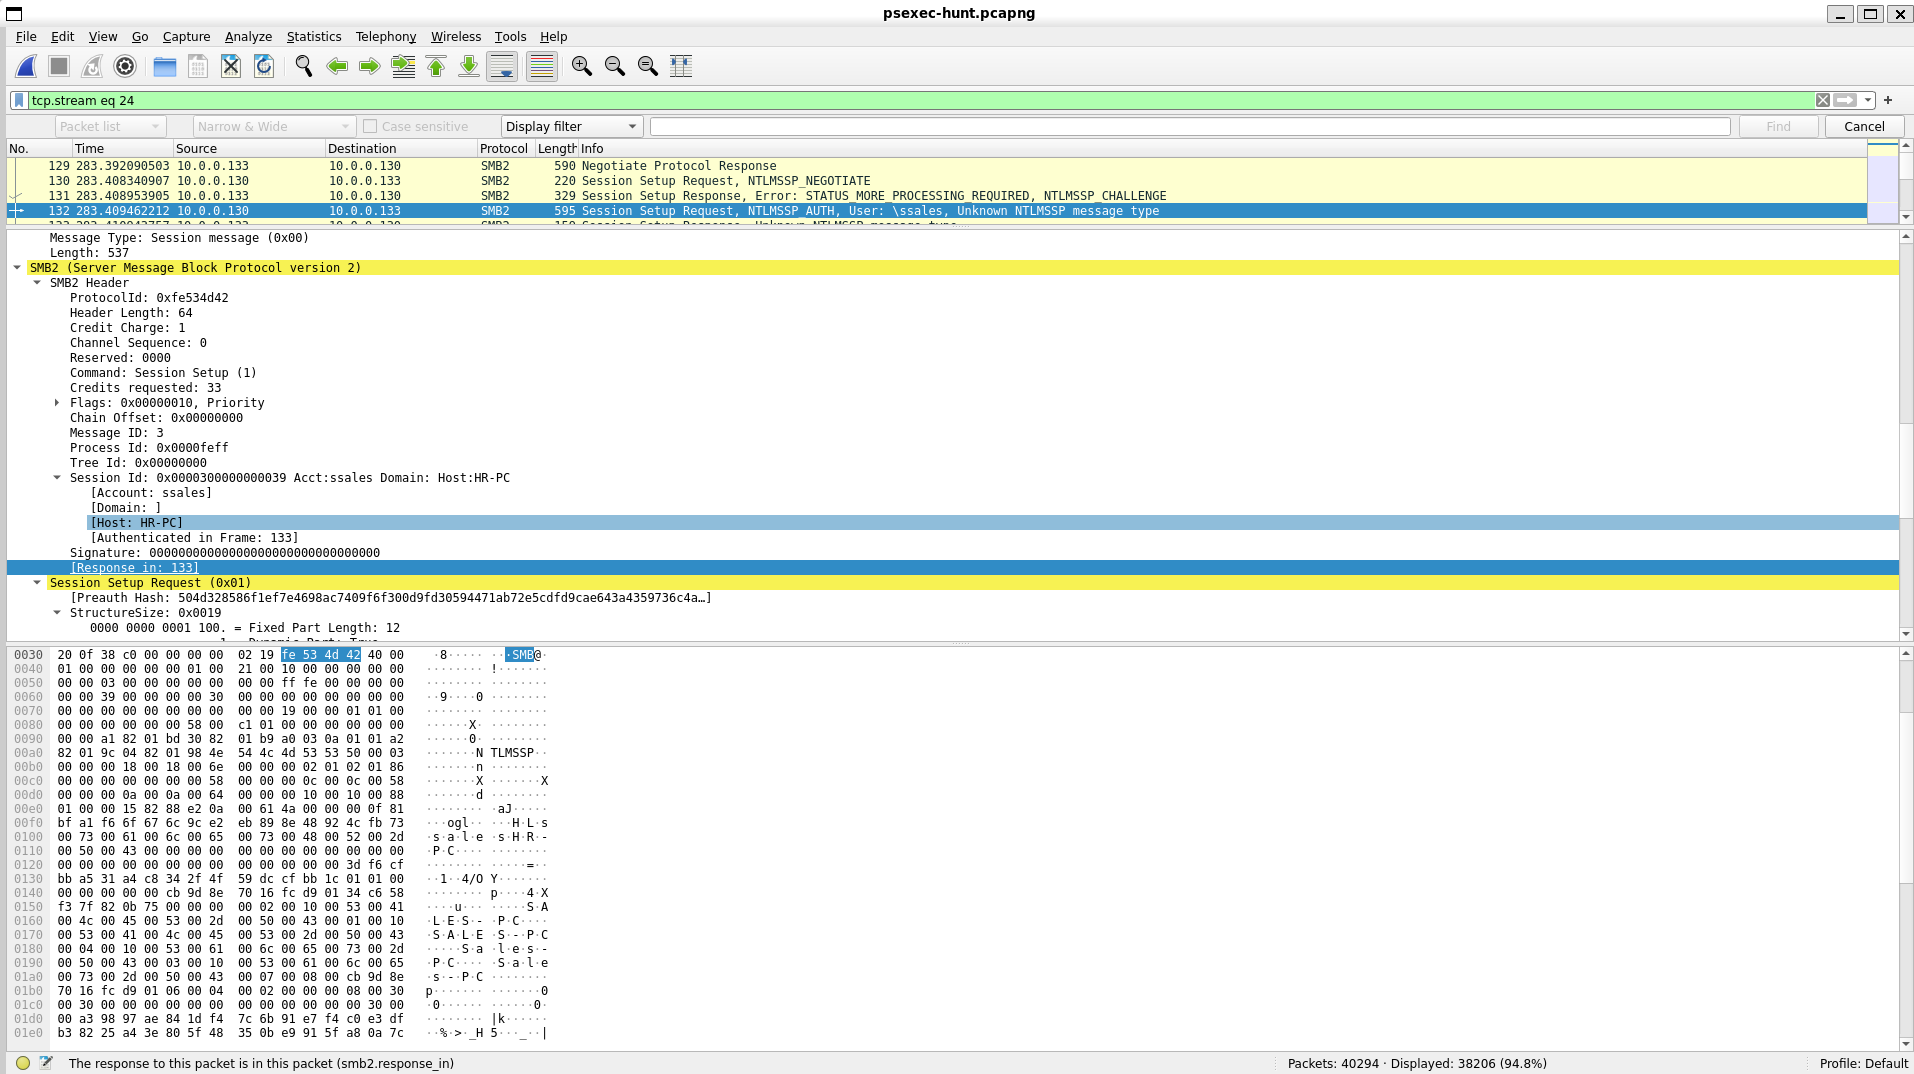Viewport: 1914px width, 1074px height.
Task: Open the recent filters dropdown
Action: click(x=1868, y=100)
